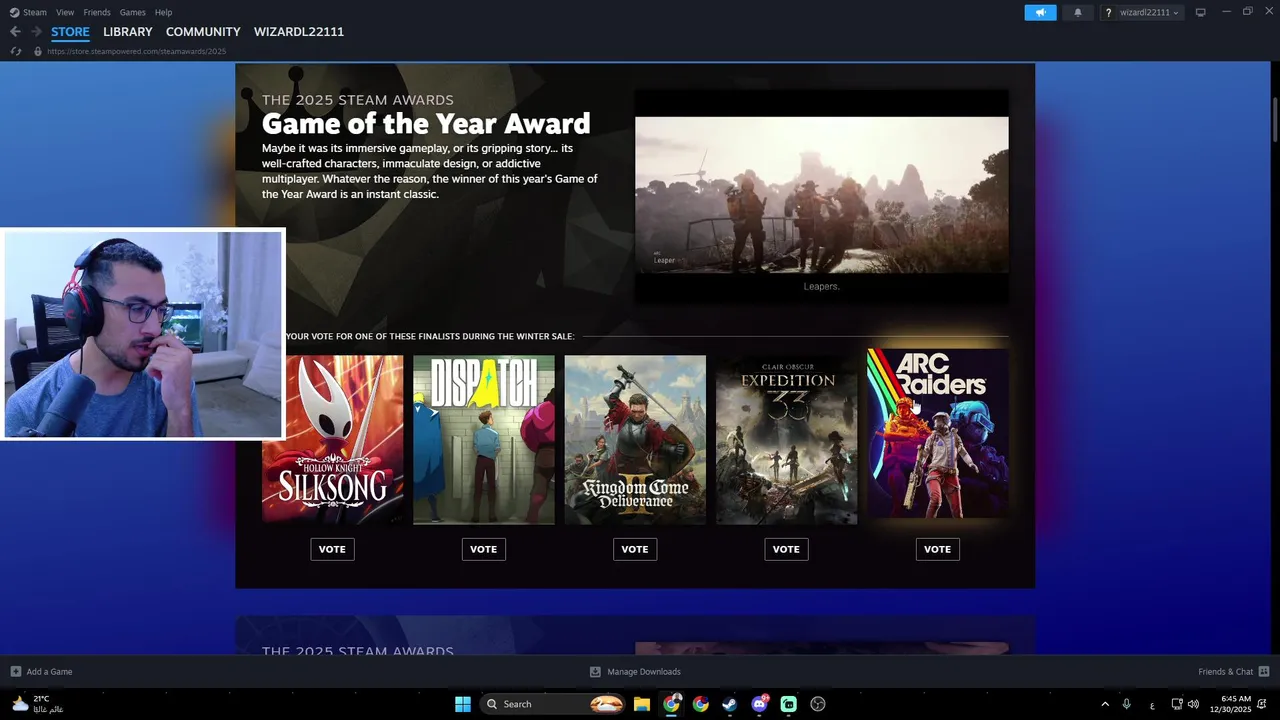Switch to the COMMUNITY tab

(203, 32)
